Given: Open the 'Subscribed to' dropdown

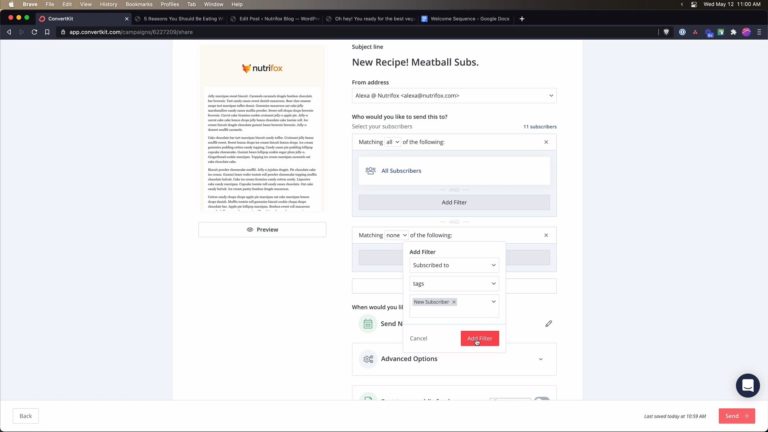Looking at the screenshot, I should click(x=454, y=265).
